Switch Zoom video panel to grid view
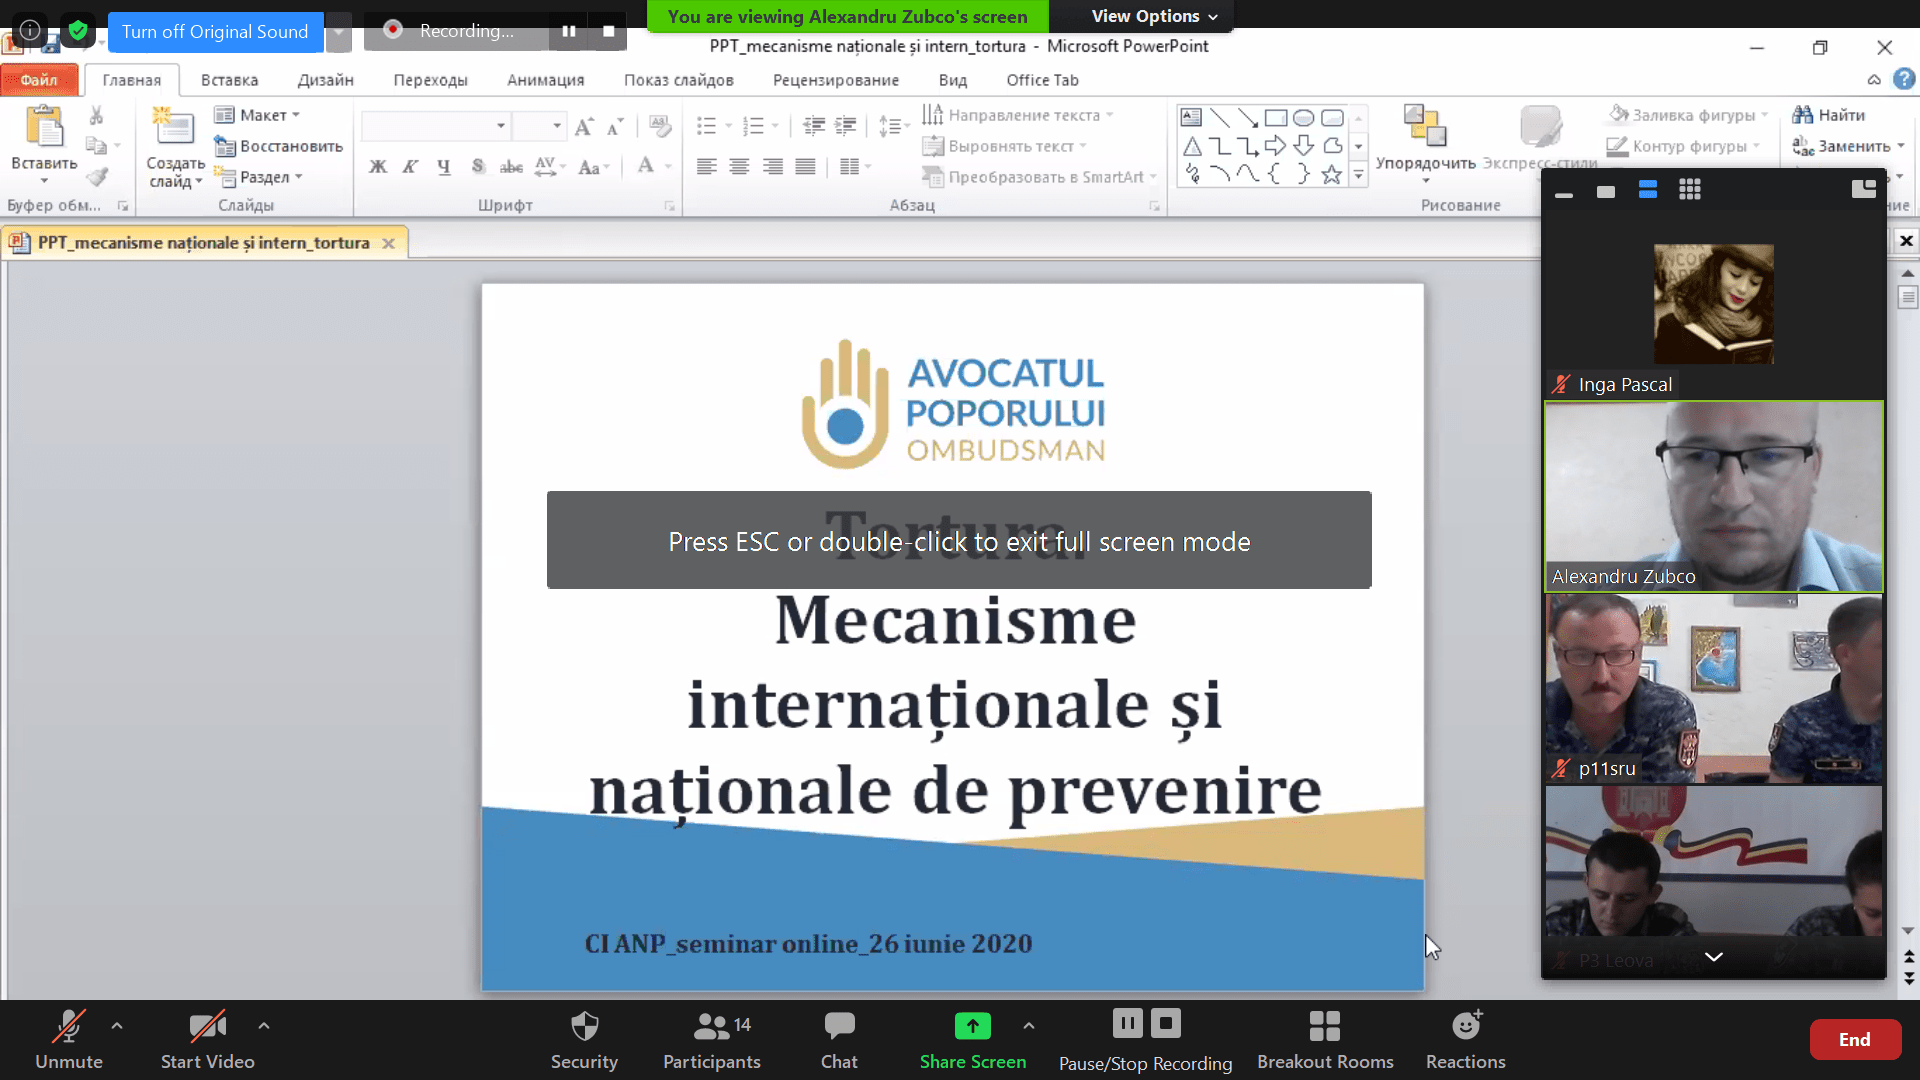The image size is (1920, 1080). pos(1690,190)
